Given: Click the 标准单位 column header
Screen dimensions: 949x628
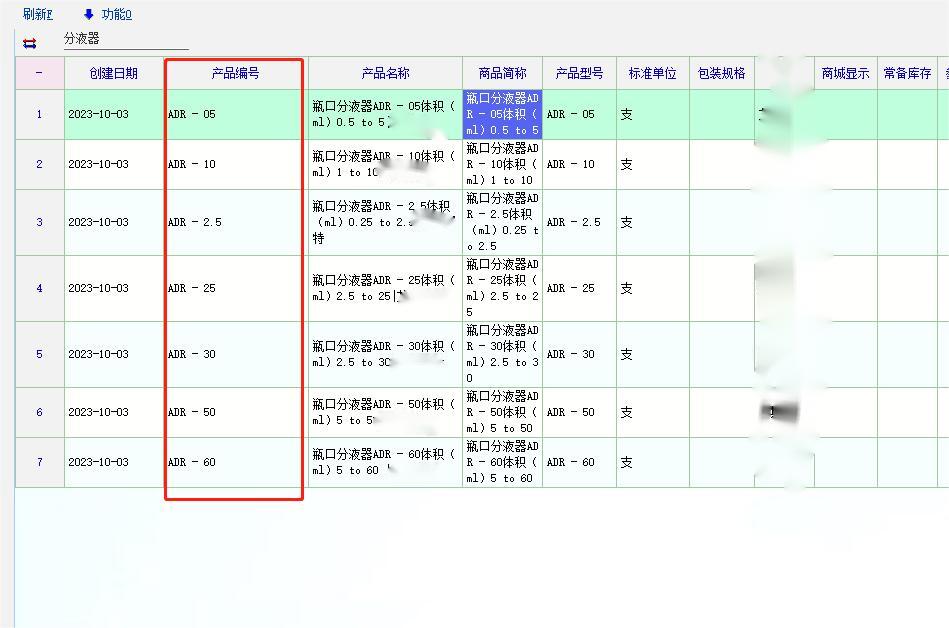Looking at the screenshot, I should click(652, 73).
